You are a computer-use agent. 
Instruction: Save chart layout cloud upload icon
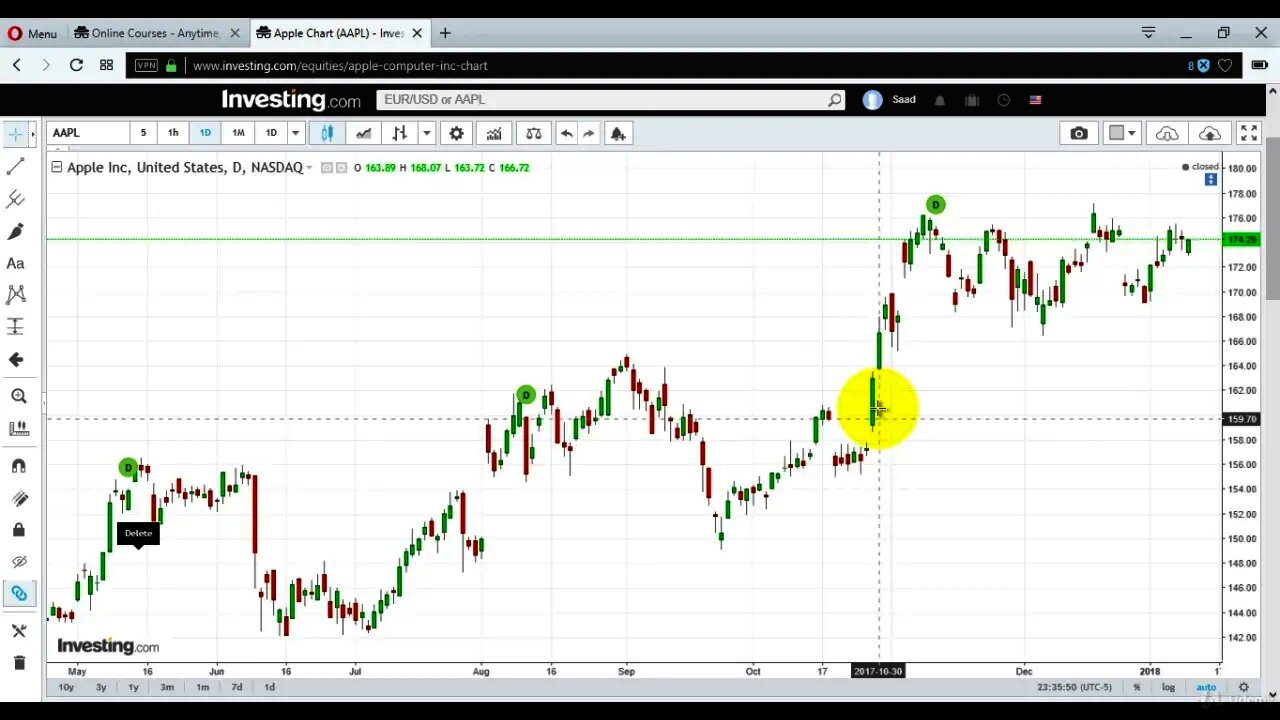[x=1209, y=133]
